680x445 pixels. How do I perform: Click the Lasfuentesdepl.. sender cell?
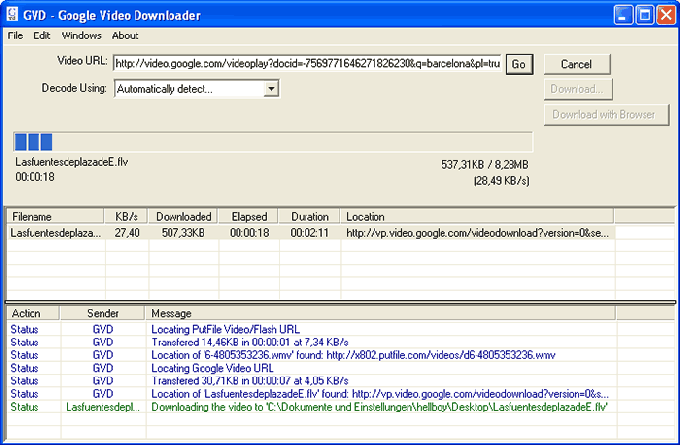click(x=103, y=407)
